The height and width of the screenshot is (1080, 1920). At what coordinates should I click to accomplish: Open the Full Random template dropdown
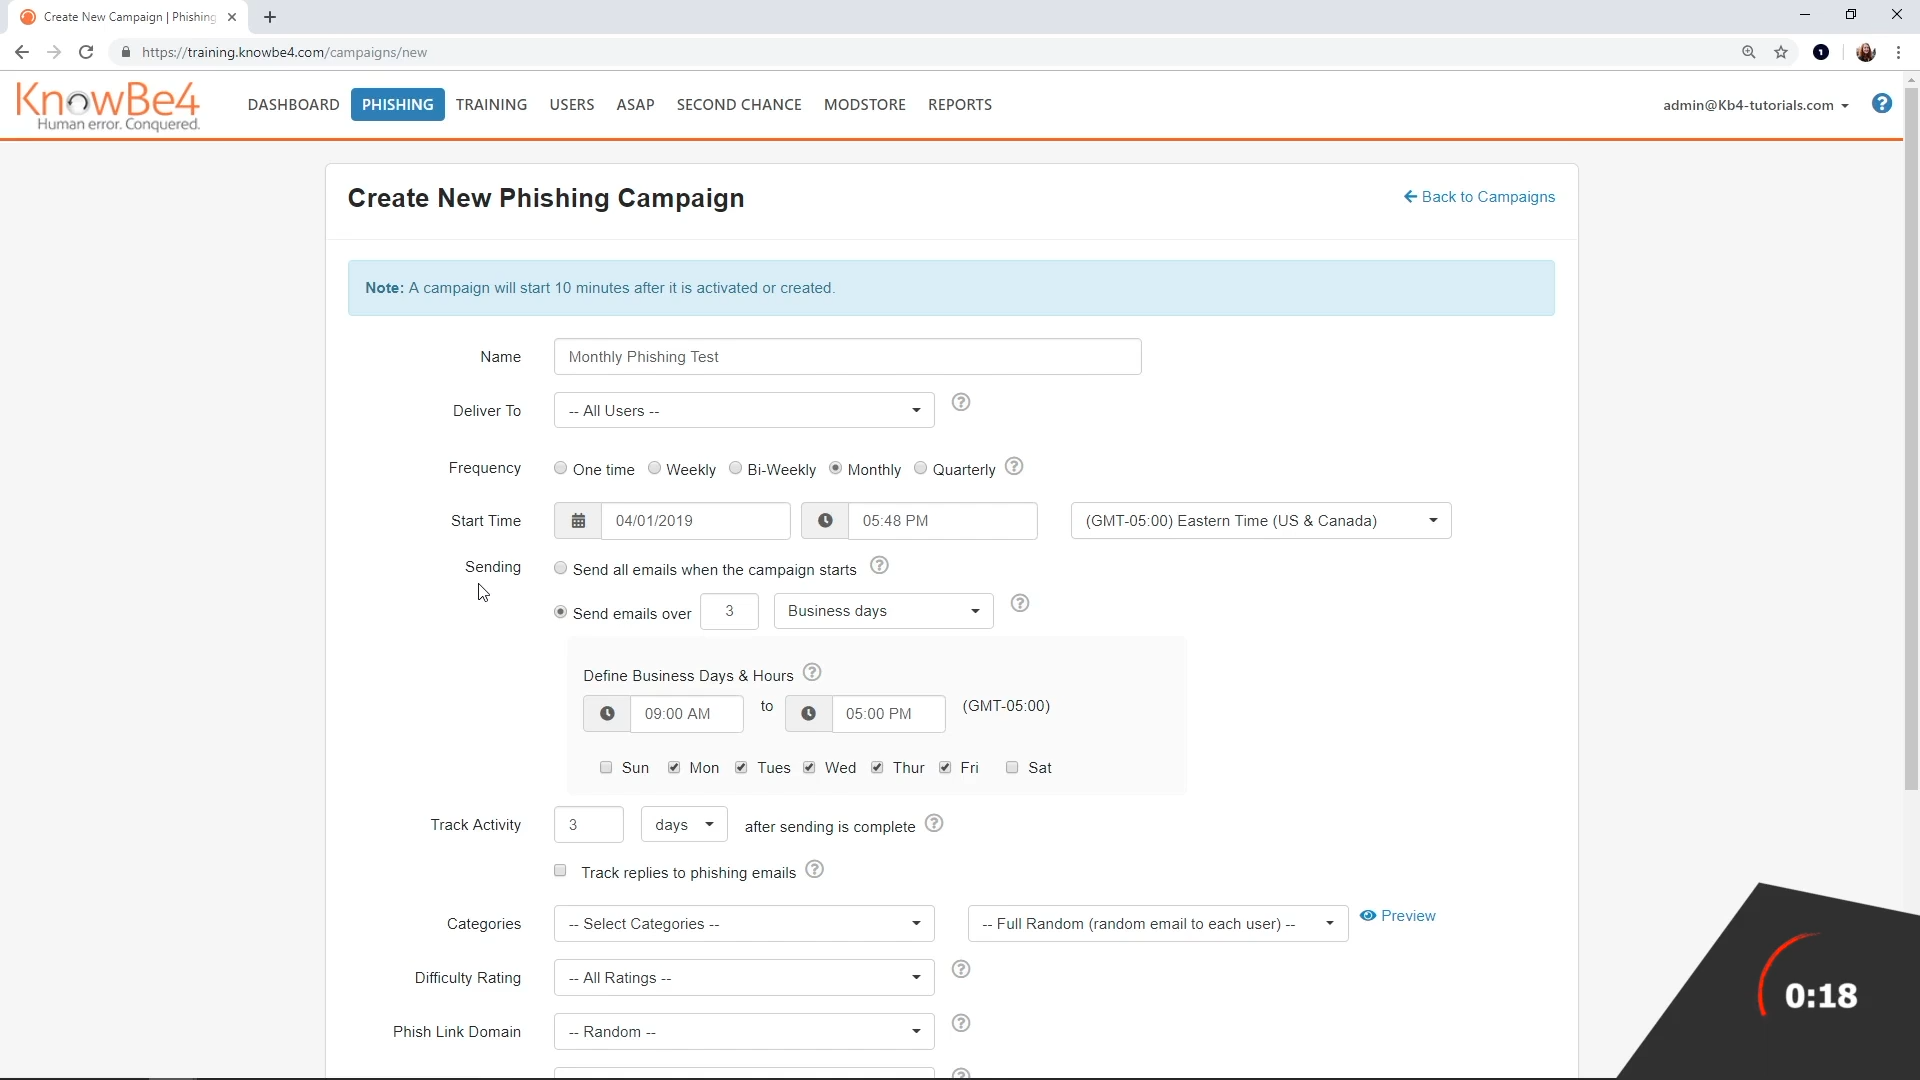[x=1158, y=924]
